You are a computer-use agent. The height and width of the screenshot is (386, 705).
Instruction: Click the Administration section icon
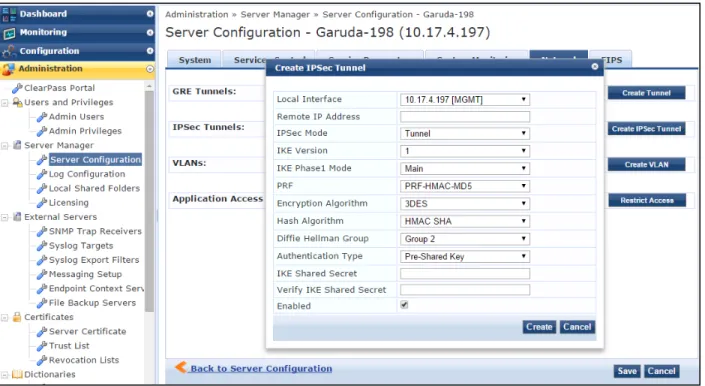8,69
